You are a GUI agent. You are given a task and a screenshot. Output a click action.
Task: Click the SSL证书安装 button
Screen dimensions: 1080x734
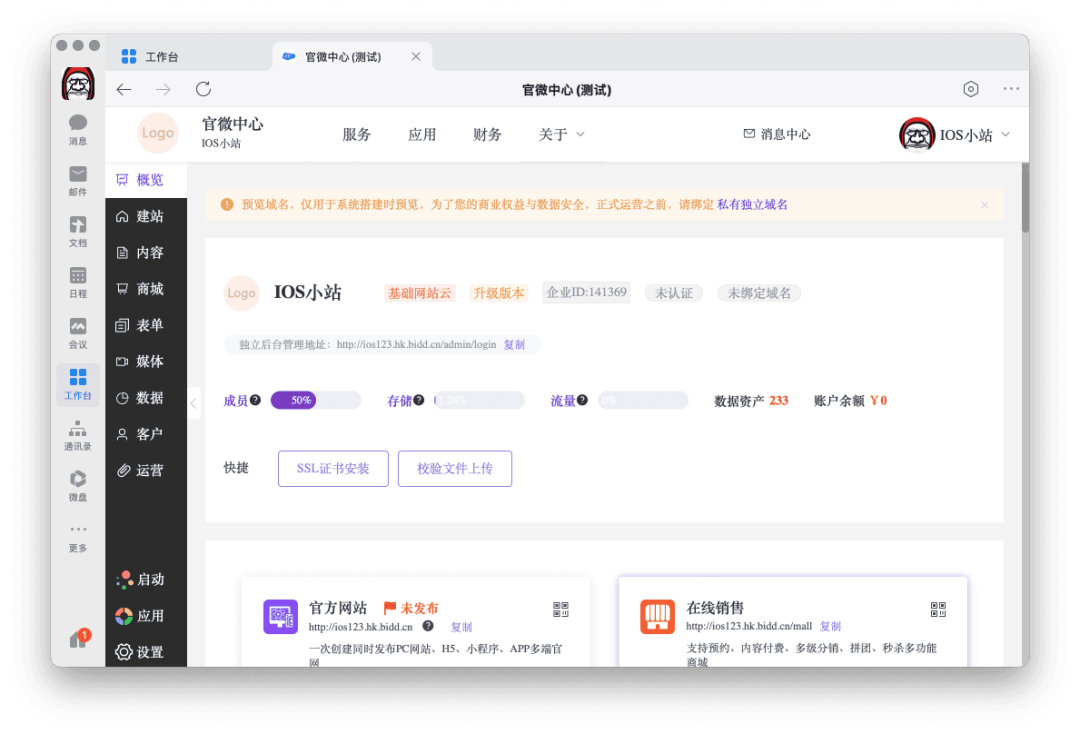(x=333, y=468)
